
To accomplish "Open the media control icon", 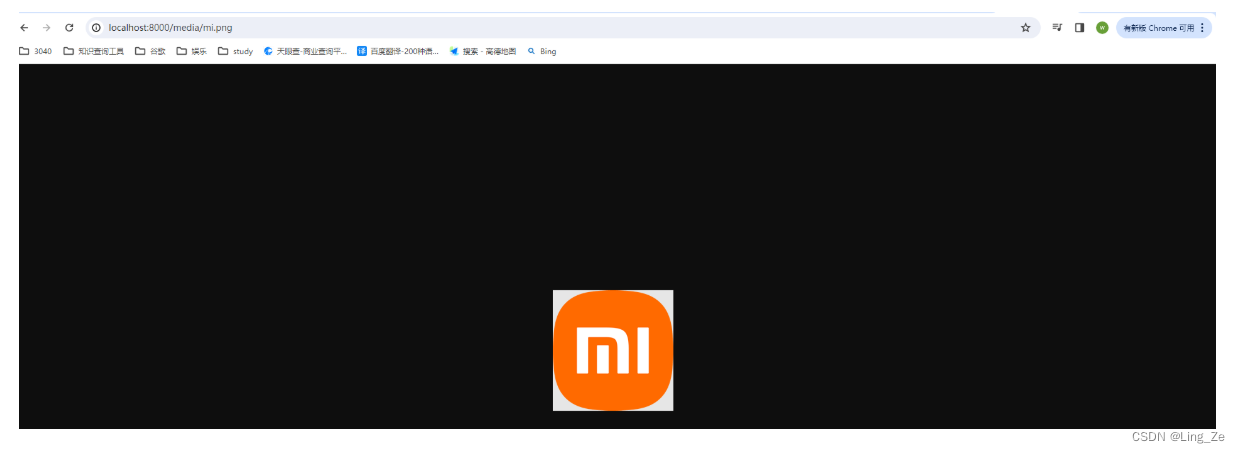I will coord(1057,28).
